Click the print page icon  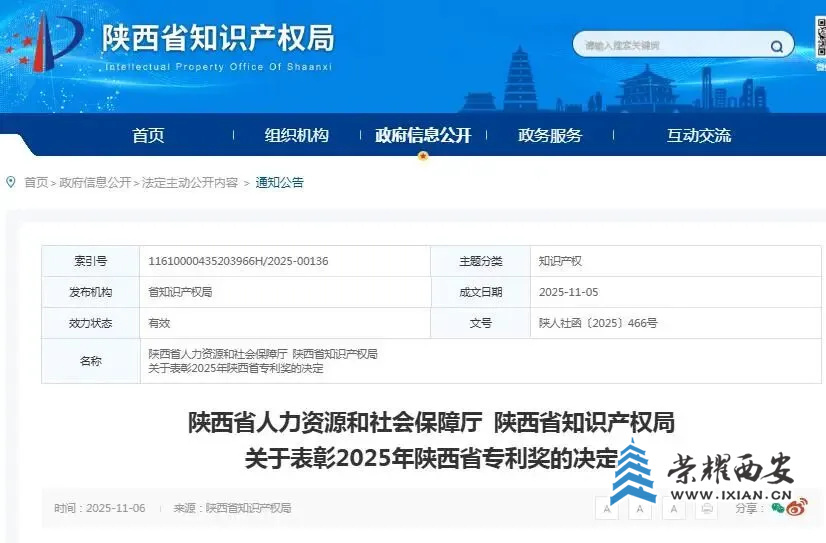(708, 509)
